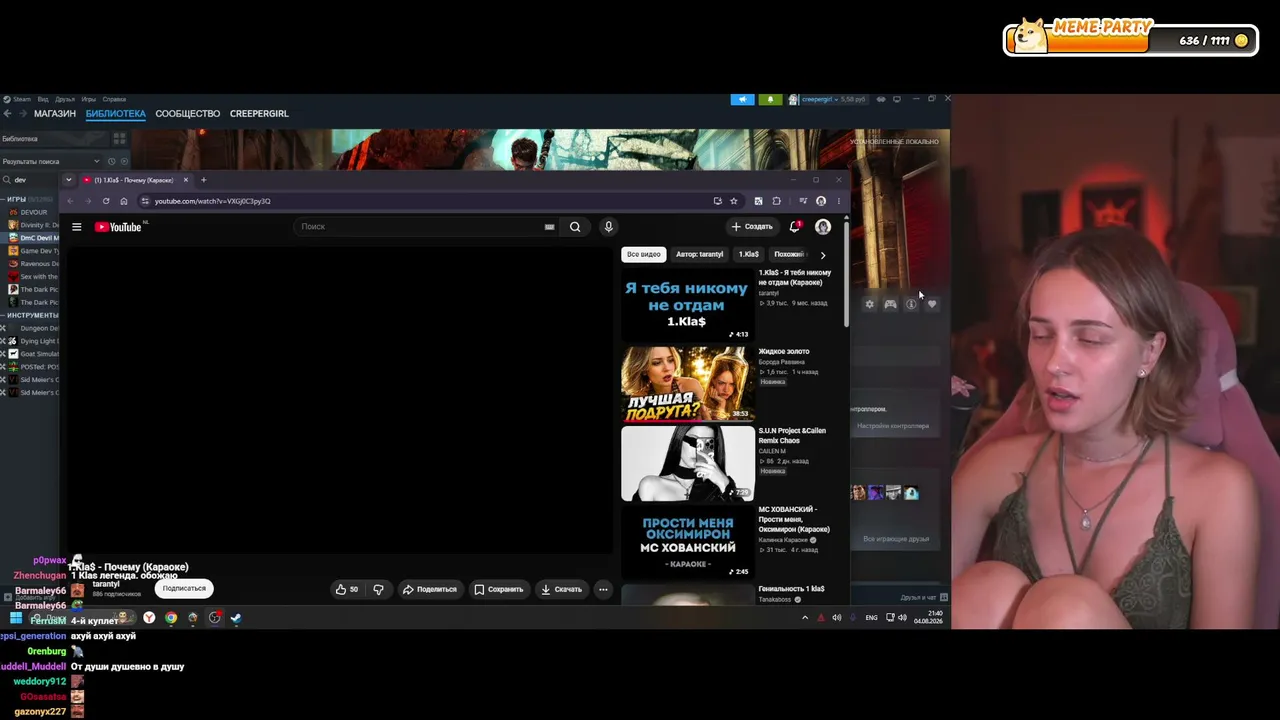Collapse the ИГРЫ category in Steam library

tap(3, 199)
